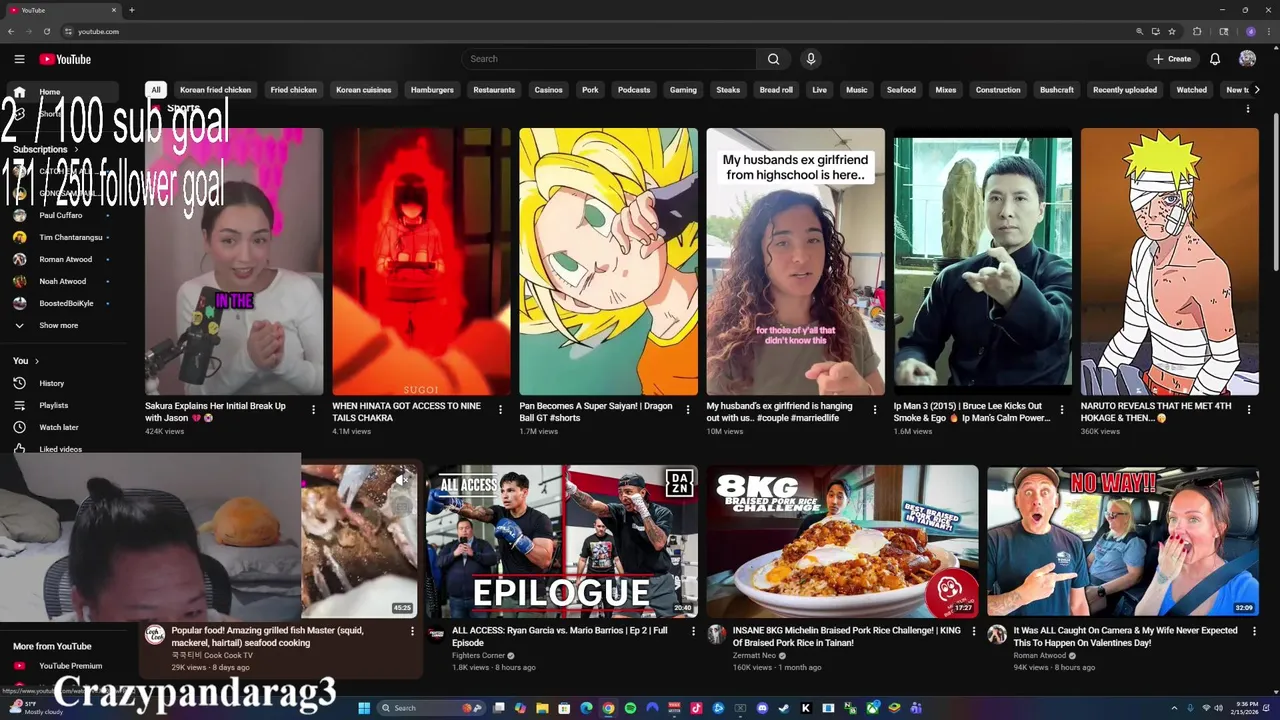1280x720 pixels.
Task: Select the Casinos filter chip
Action: pos(548,90)
